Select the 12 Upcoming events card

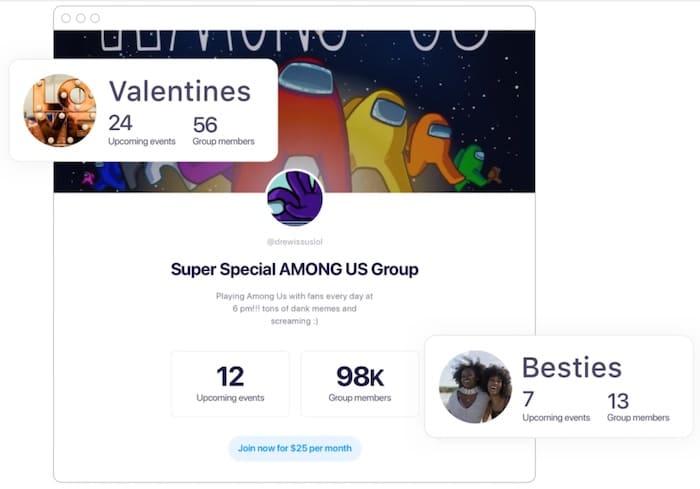230,383
